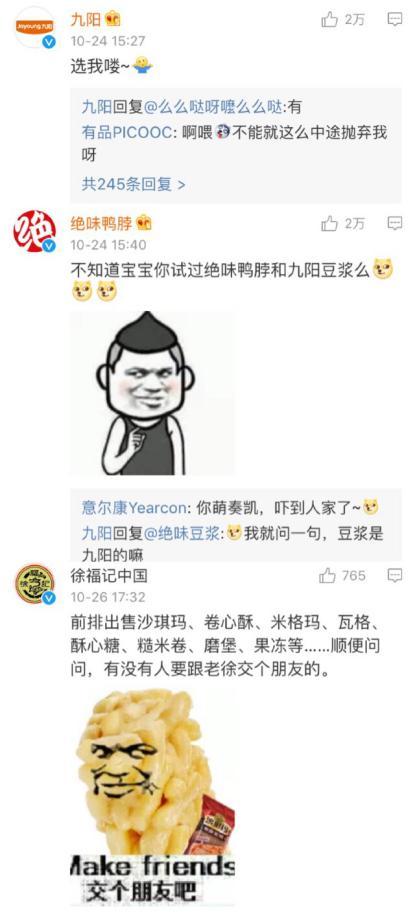Viewport: 415px width, 914px height.
Task: Open the reply icon on 九阳's comment
Action: (395, 20)
